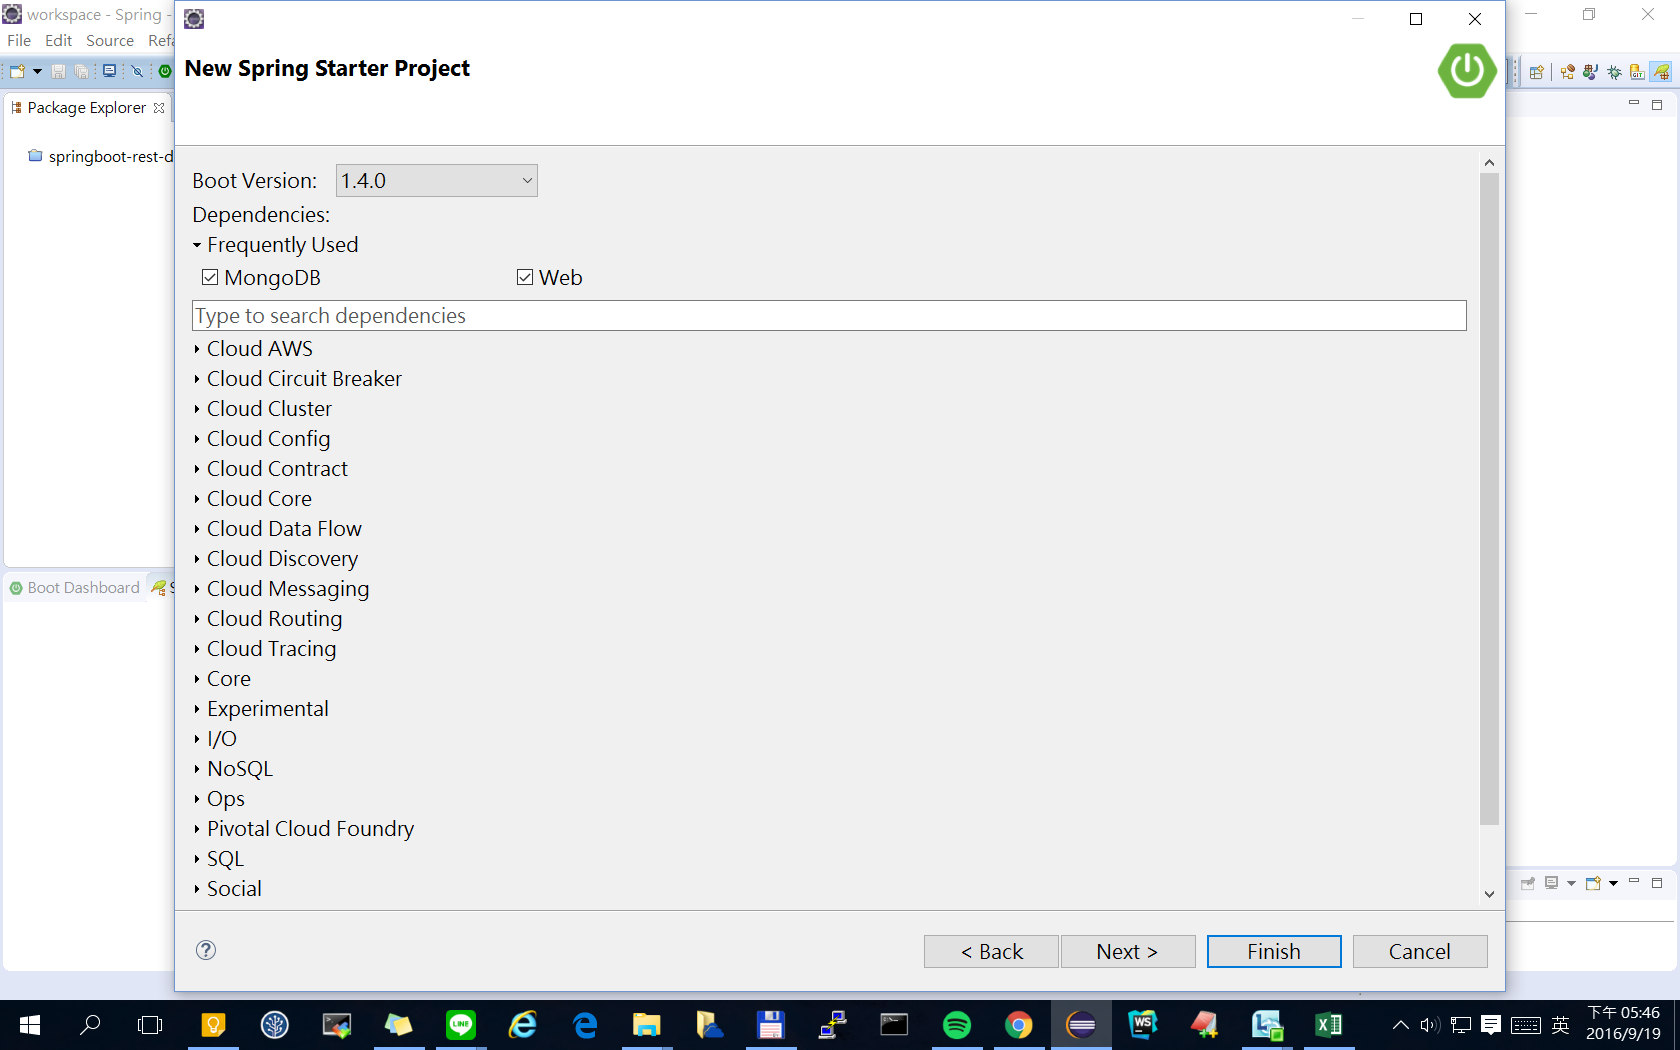Click the Save All toolbar icon
Image resolution: width=1680 pixels, height=1050 pixels.
(81, 71)
